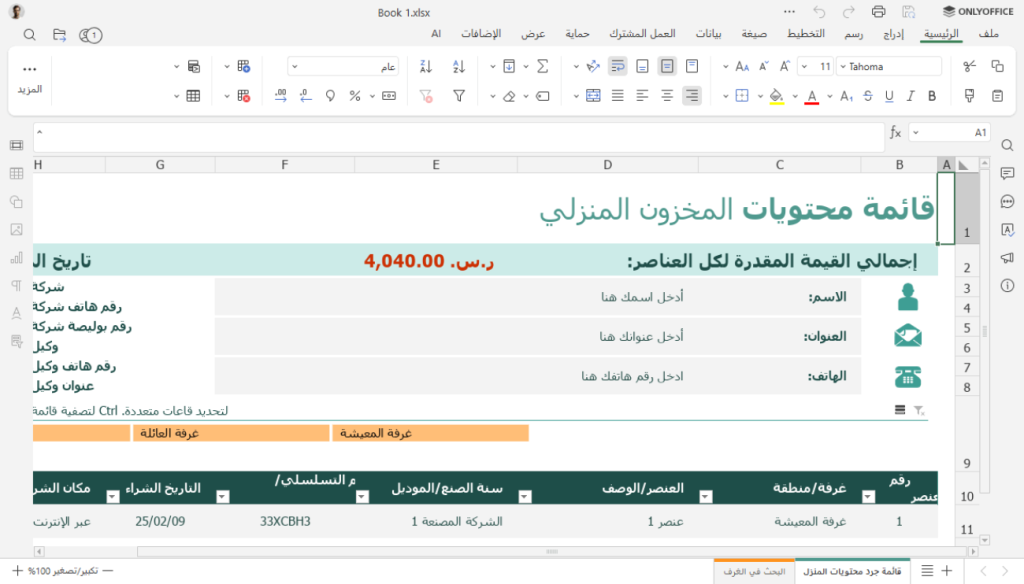
Task: Select the AutoSum Σ icon
Action: 544,65
